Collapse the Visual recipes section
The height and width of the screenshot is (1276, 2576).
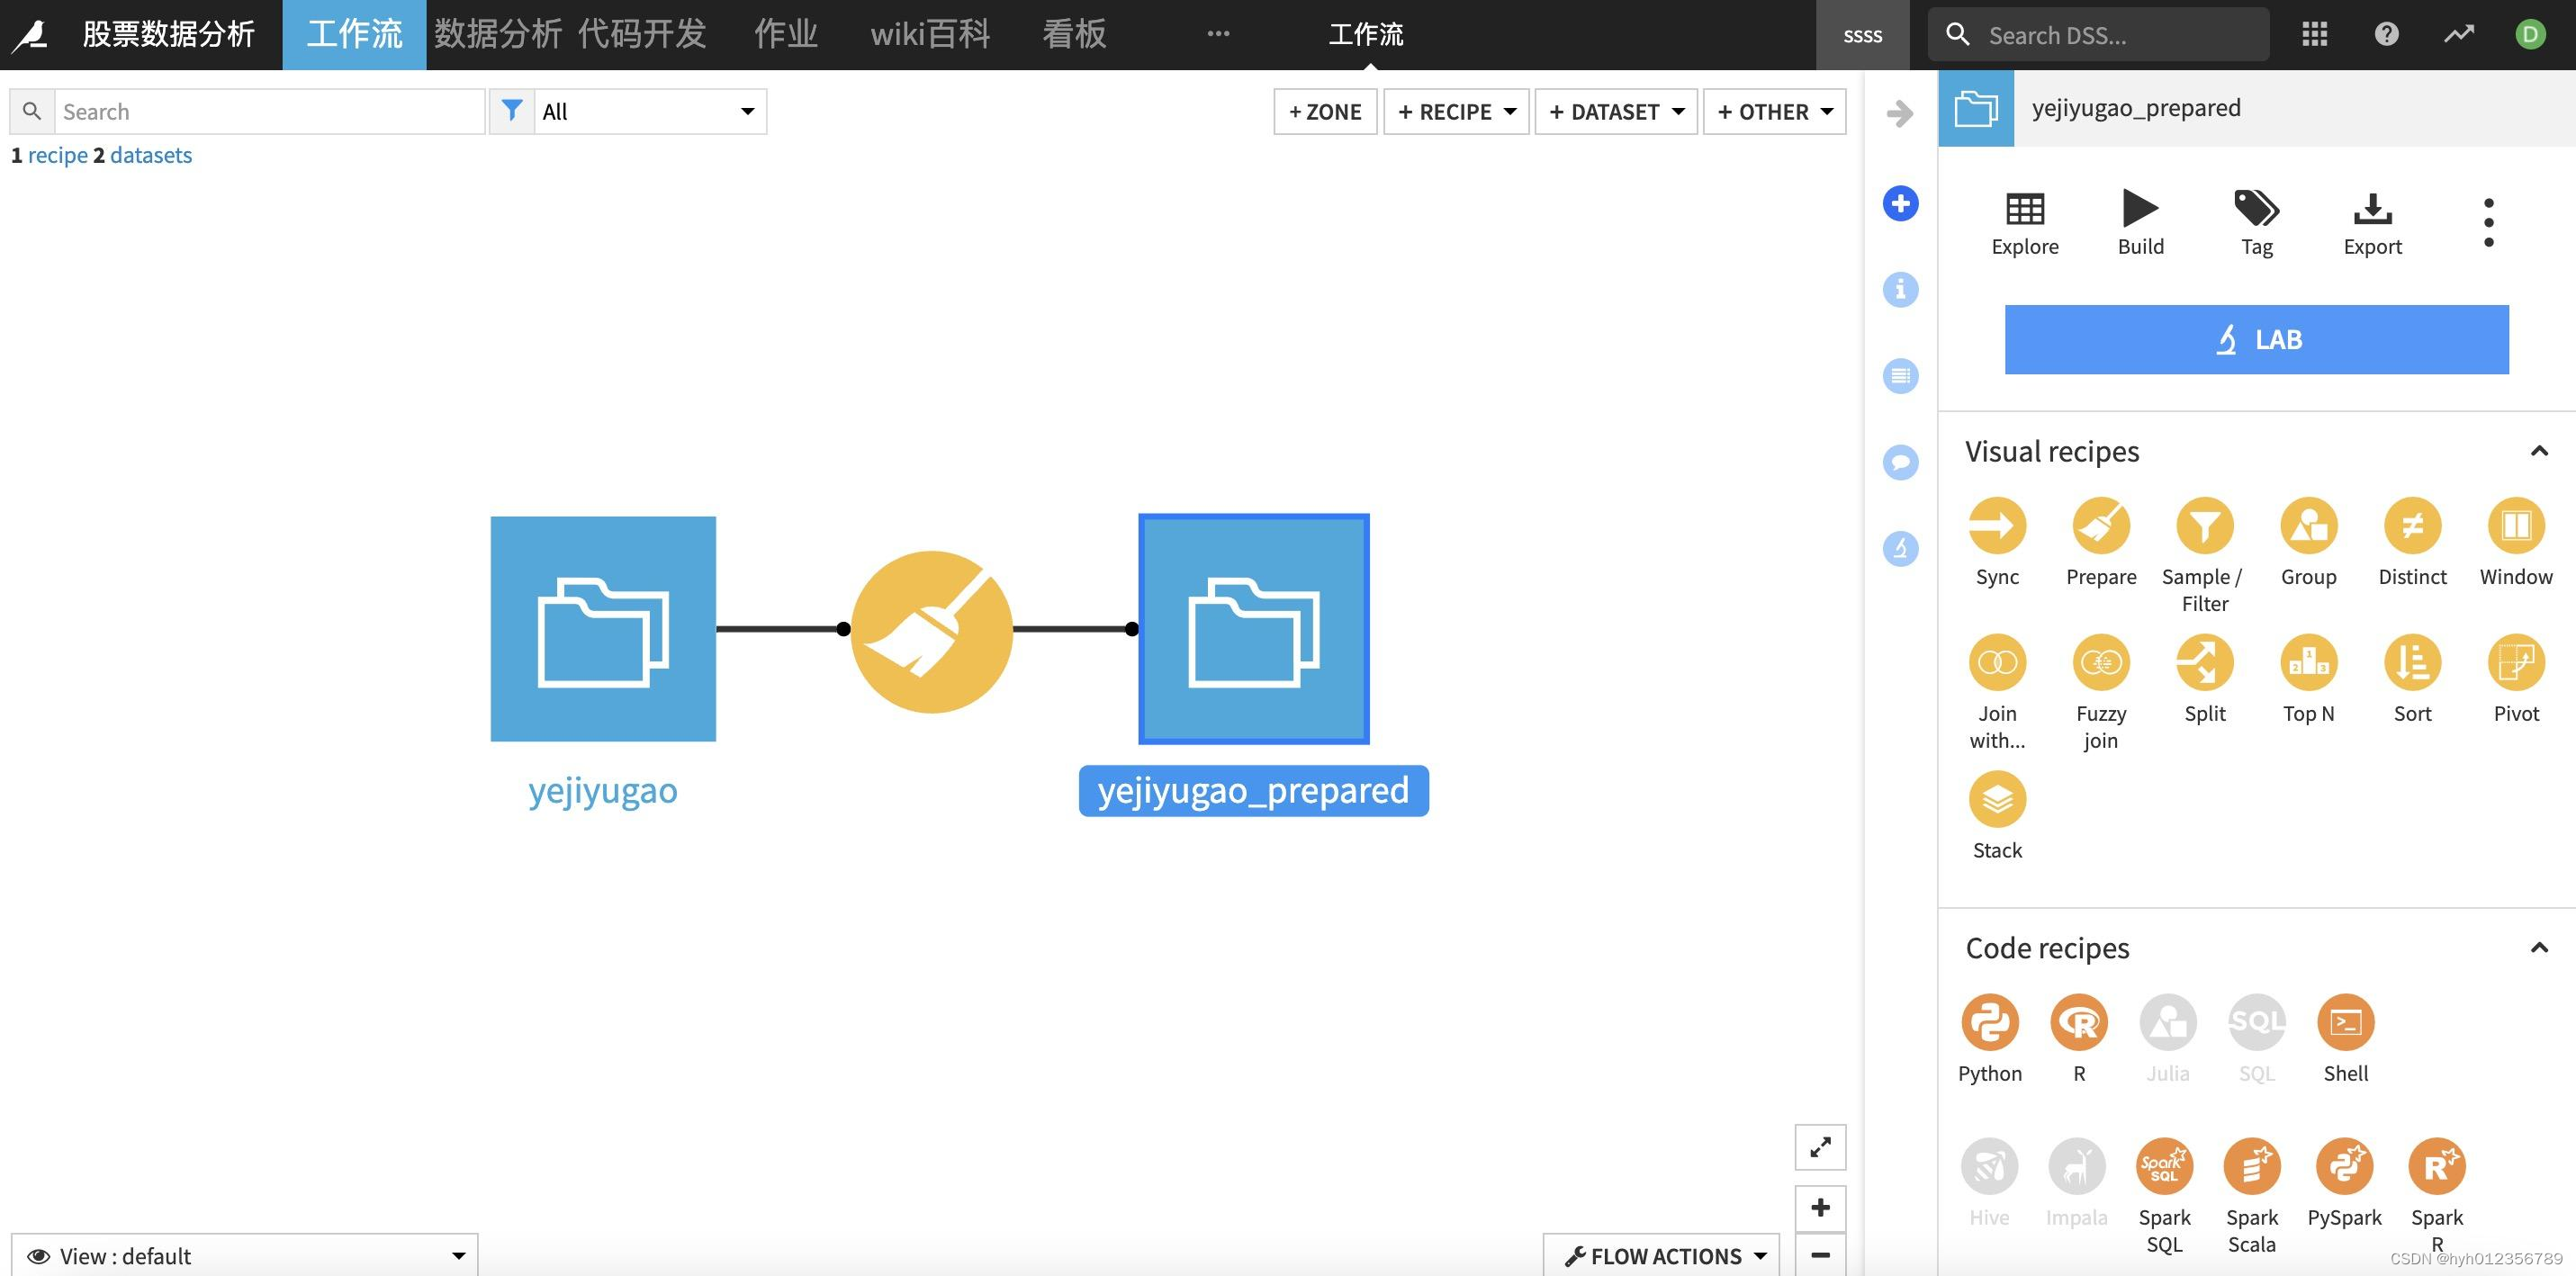point(2538,451)
